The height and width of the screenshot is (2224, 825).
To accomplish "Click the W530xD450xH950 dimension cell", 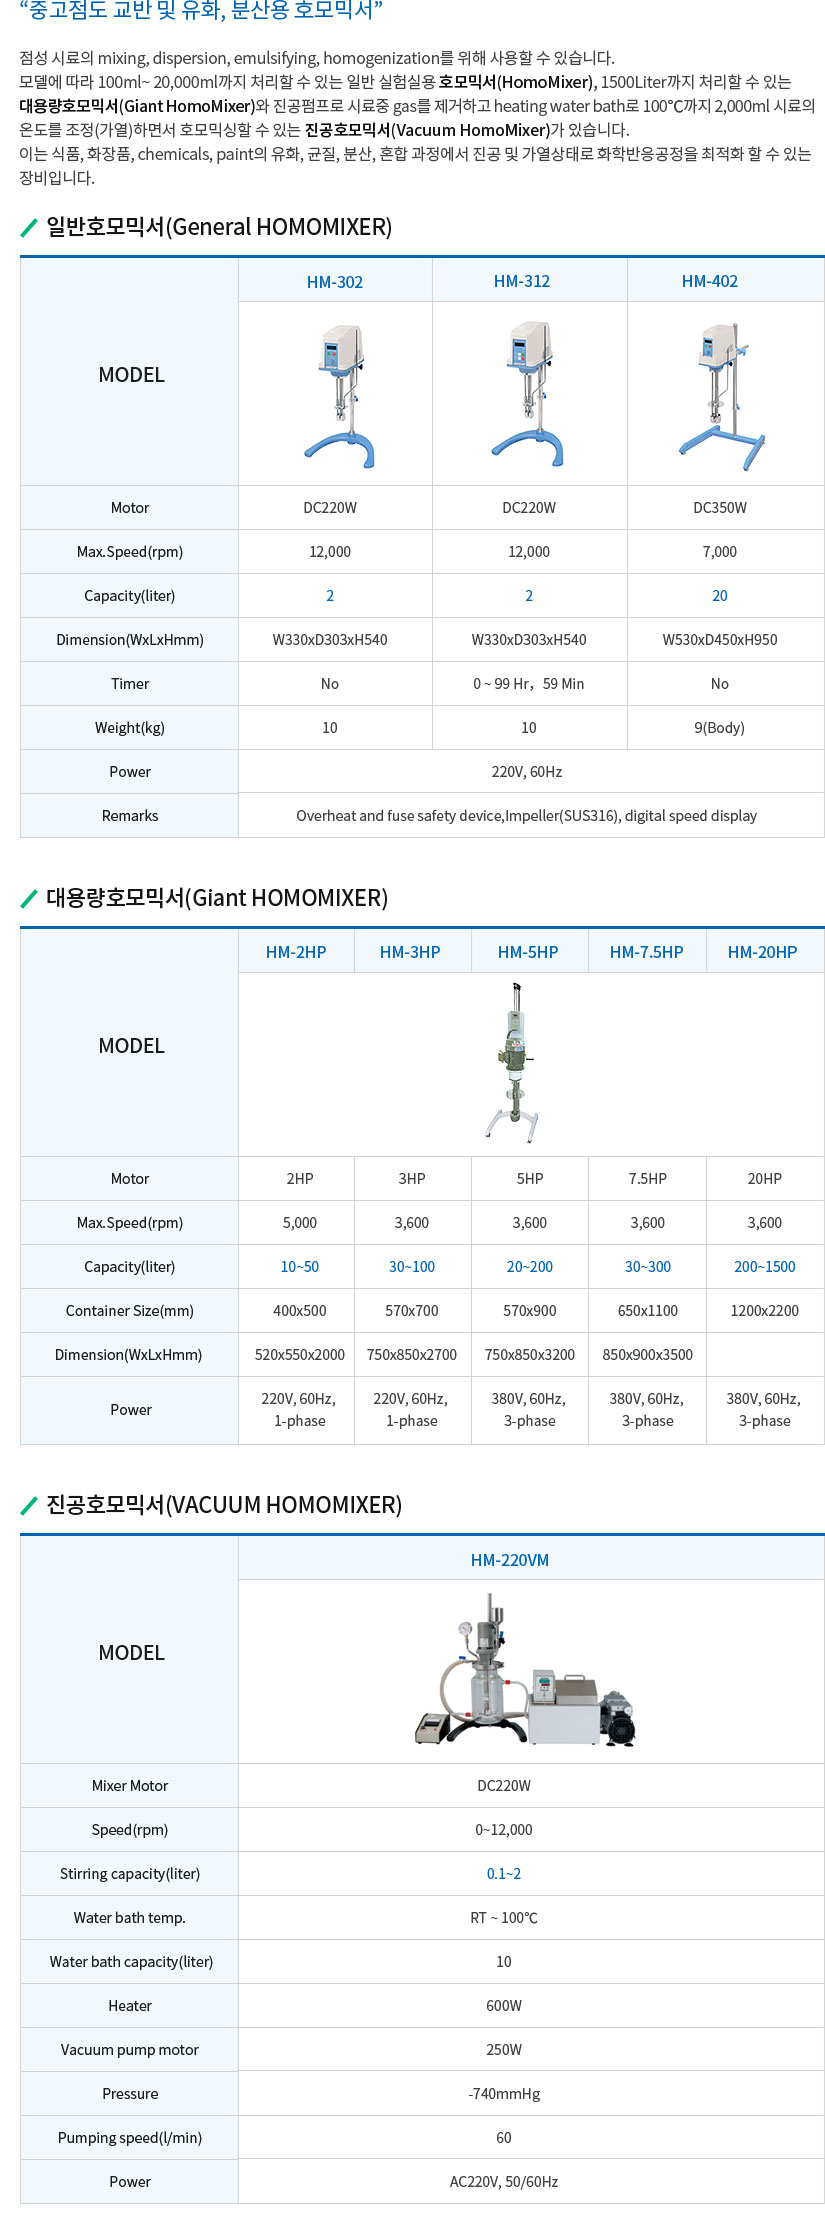I will coord(720,640).
